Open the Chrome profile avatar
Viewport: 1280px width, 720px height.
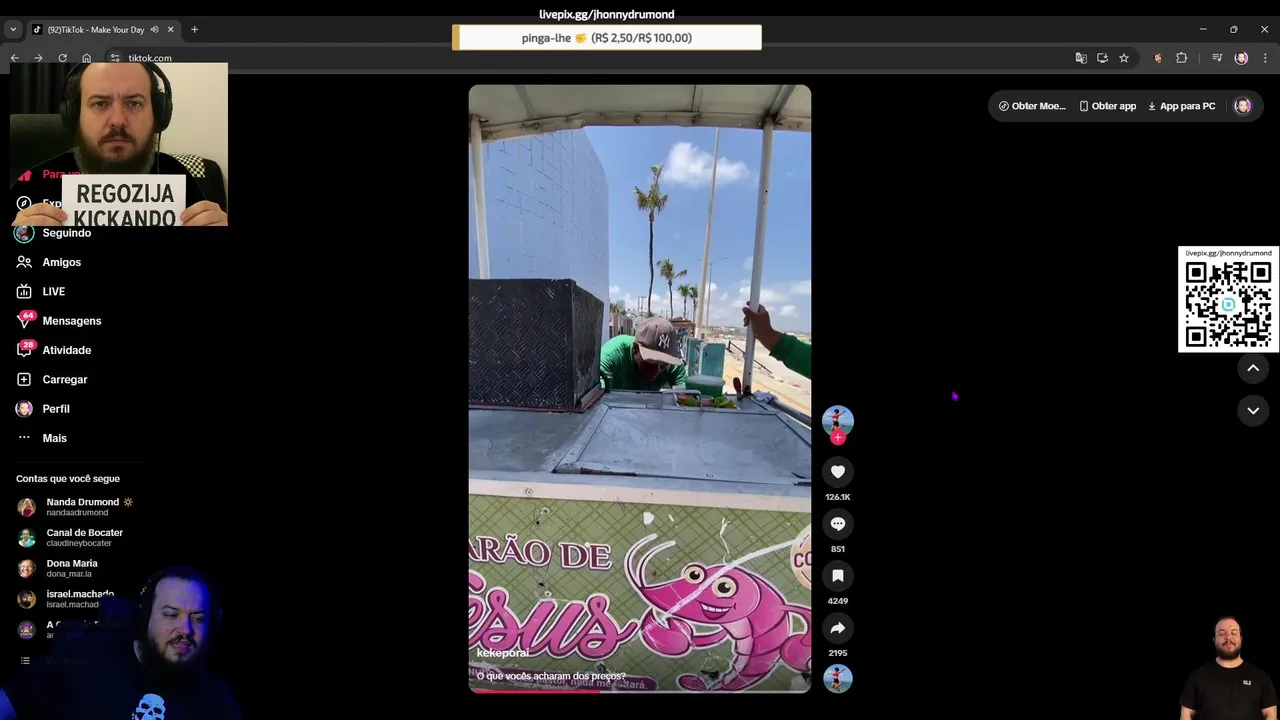point(1241,58)
